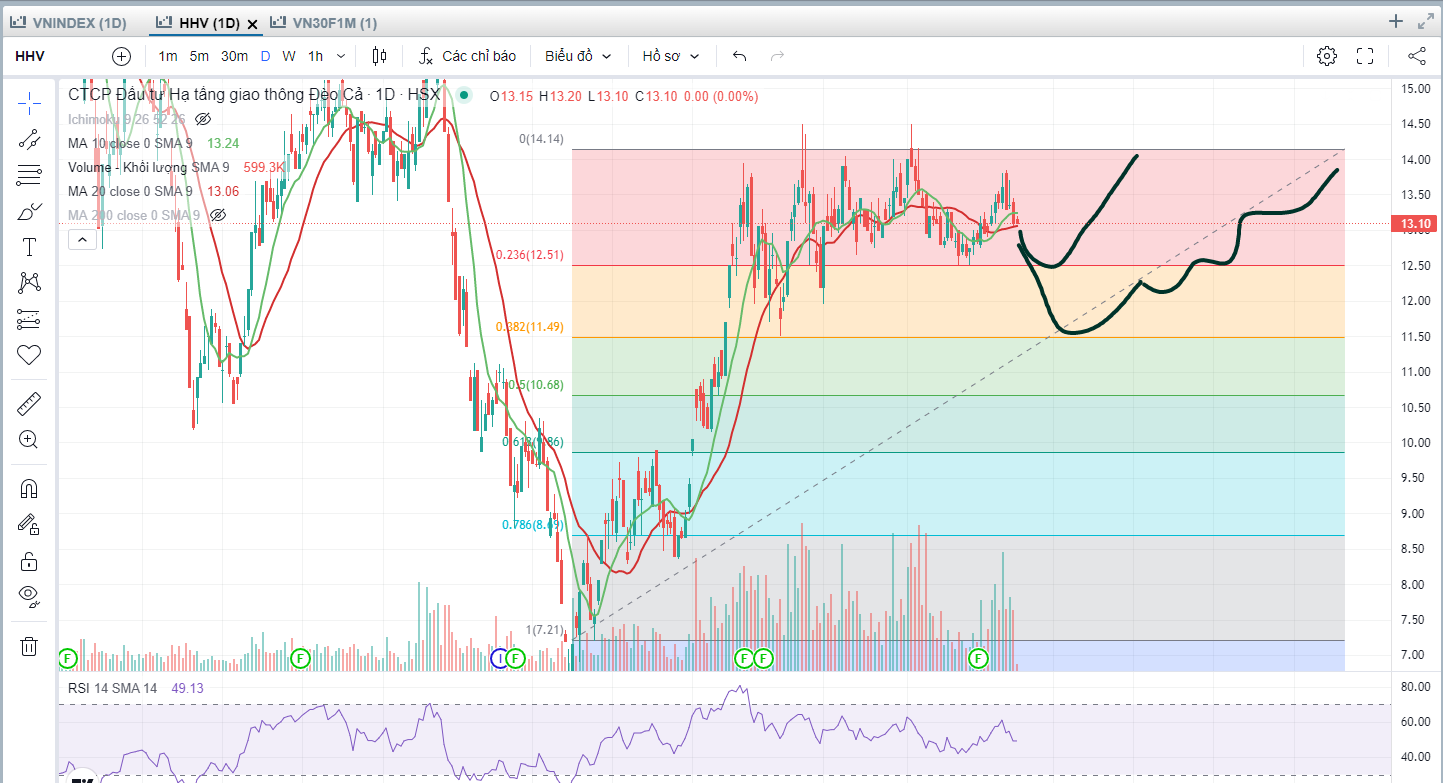Click the Volume SMA value 599.3K
The width and height of the screenshot is (1443, 783).
(x=265, y=167)
